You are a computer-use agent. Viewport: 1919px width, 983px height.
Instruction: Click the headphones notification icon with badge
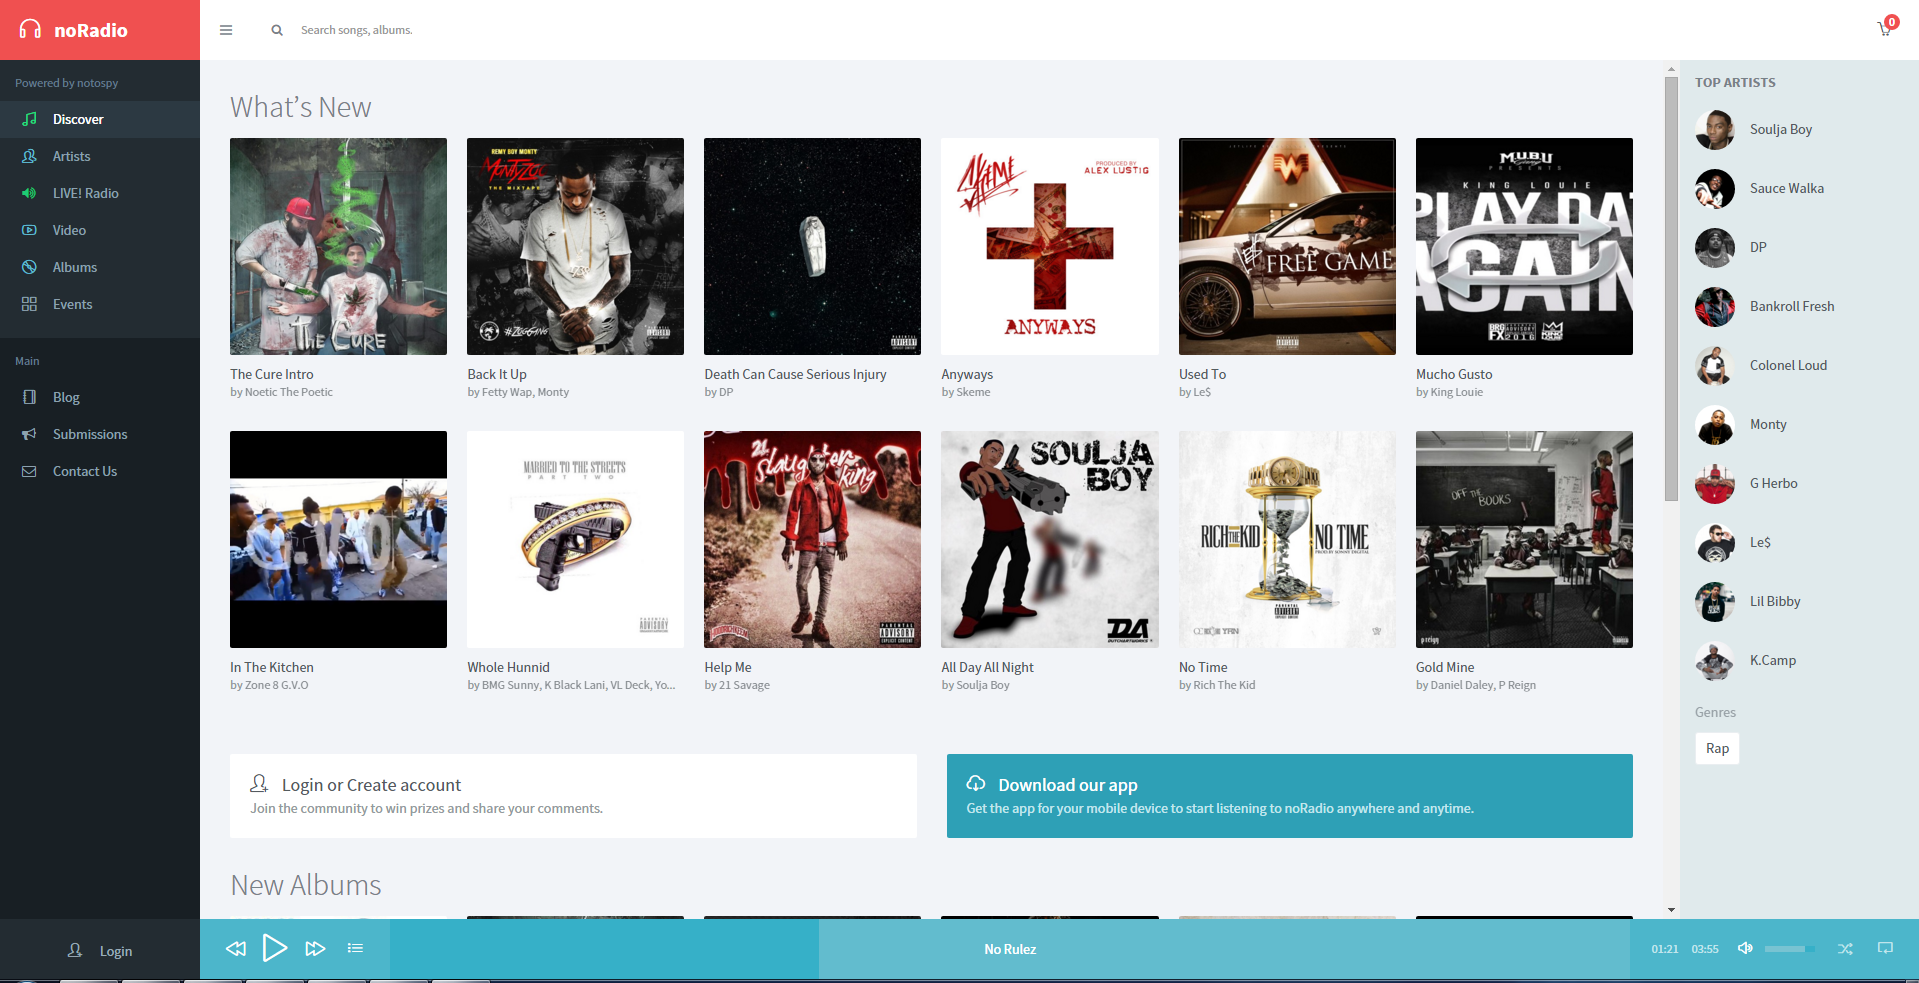[1883, 30]
